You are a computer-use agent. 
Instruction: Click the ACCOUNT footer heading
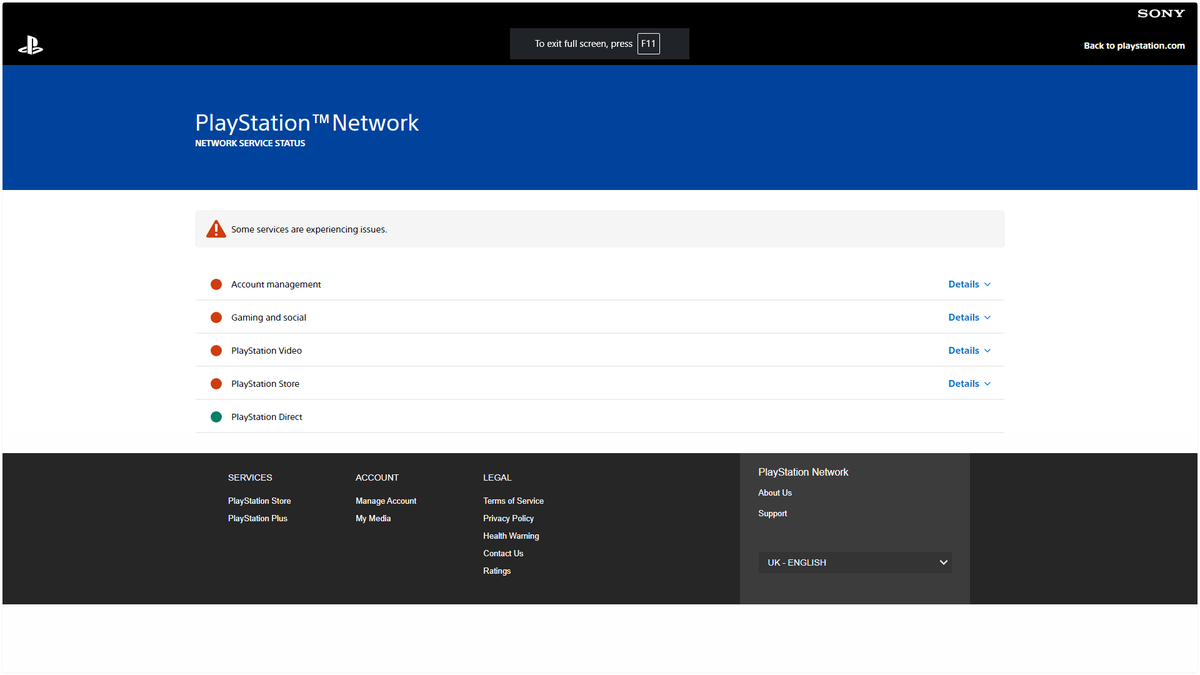(x=377, y=478)
